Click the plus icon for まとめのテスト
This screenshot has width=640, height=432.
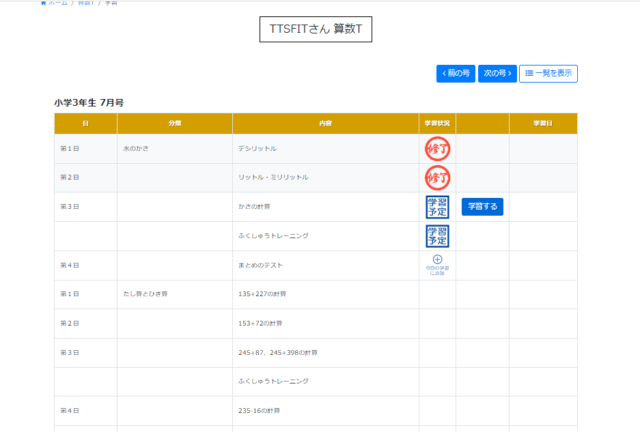437,260
